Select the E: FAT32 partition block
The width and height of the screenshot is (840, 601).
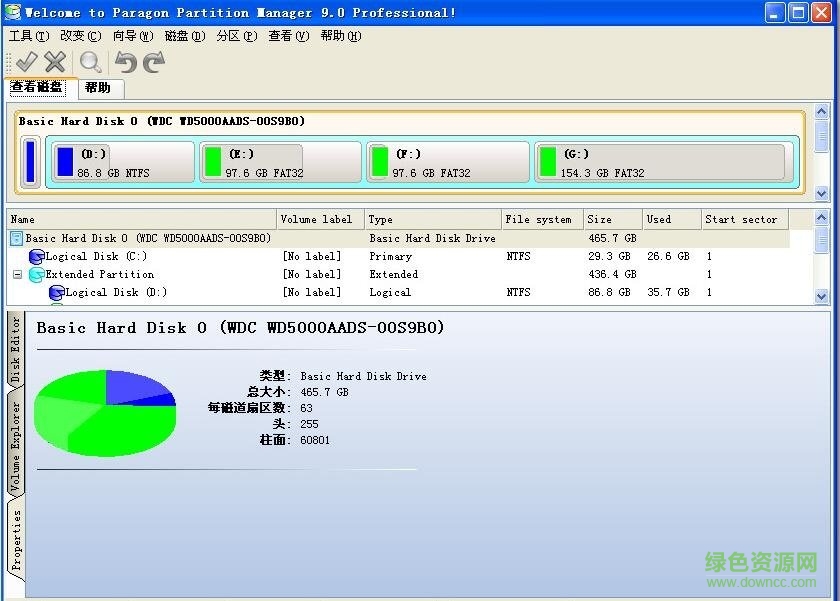click(x=280, y=161)
